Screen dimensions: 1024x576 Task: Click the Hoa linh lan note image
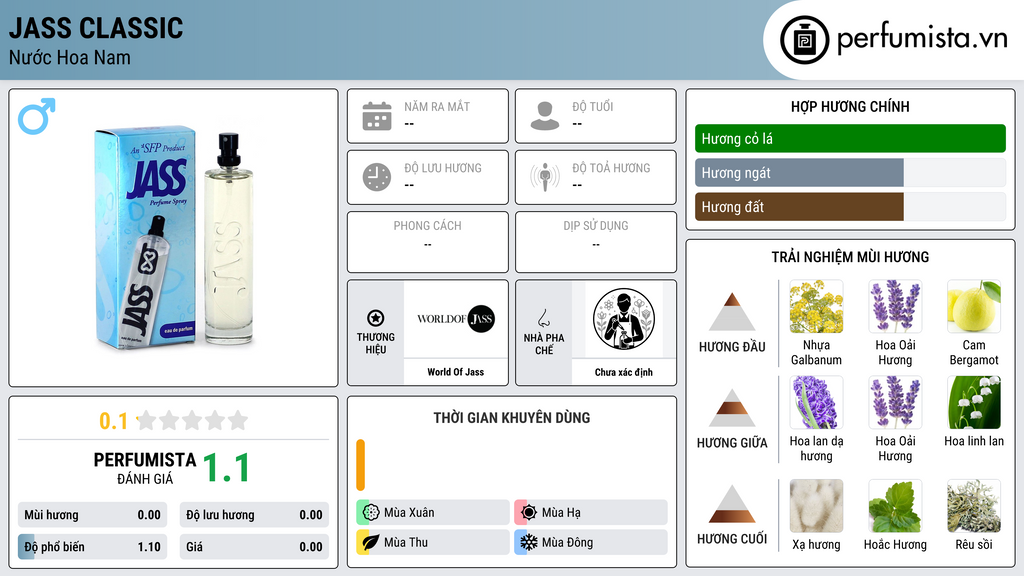click(x=974, y=402)
